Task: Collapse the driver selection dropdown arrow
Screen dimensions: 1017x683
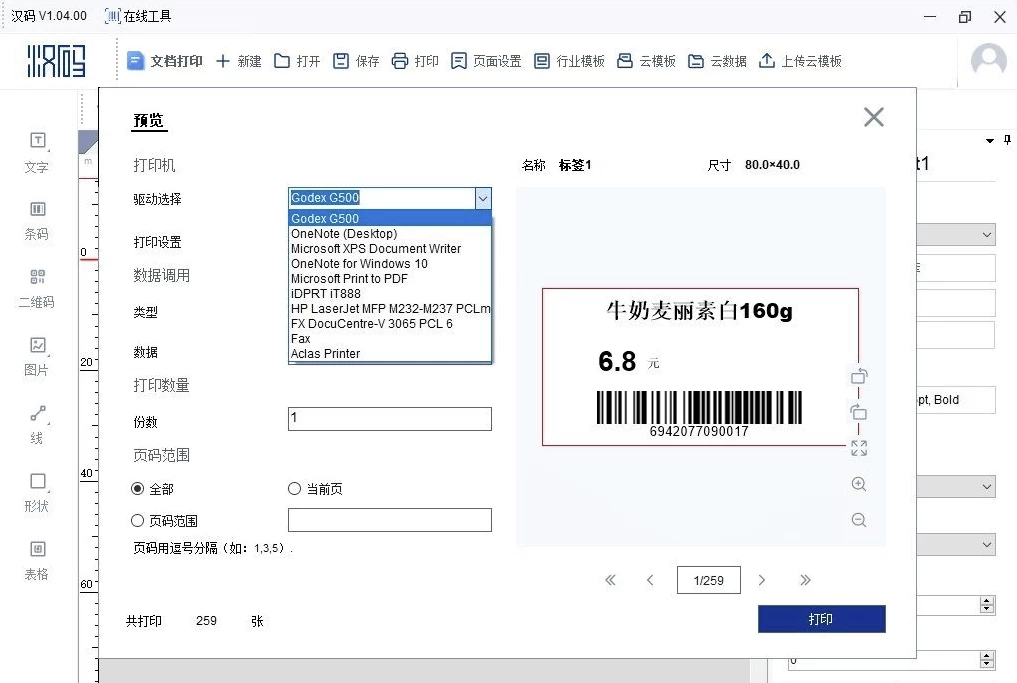Action: click(483, 198)
